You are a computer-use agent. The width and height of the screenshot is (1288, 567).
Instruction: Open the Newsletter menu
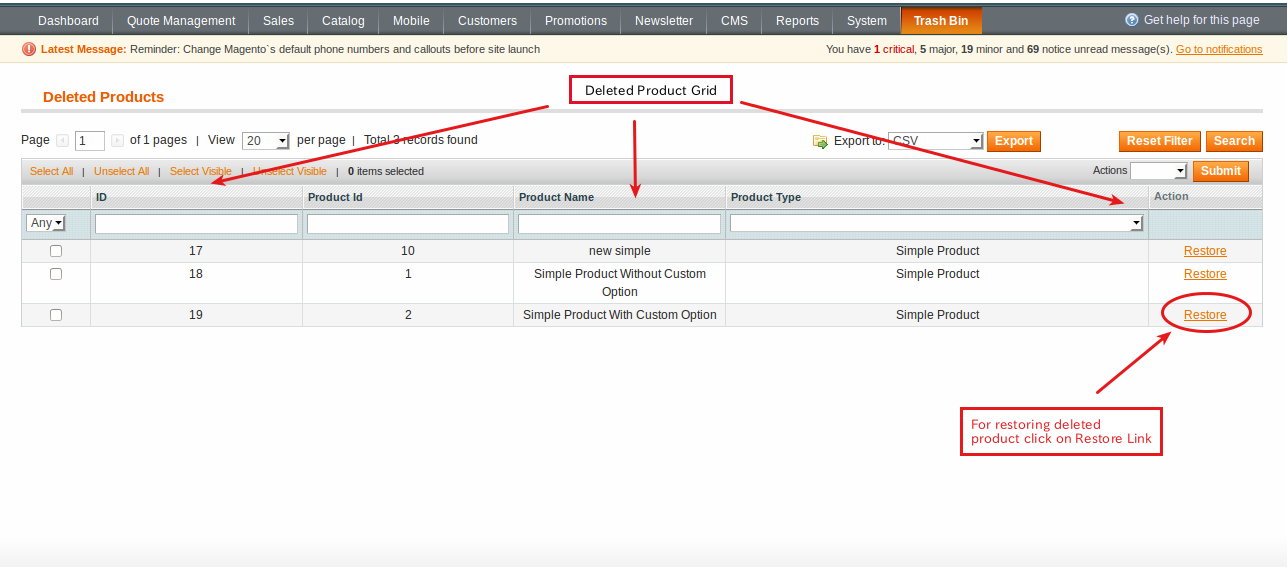664,21
